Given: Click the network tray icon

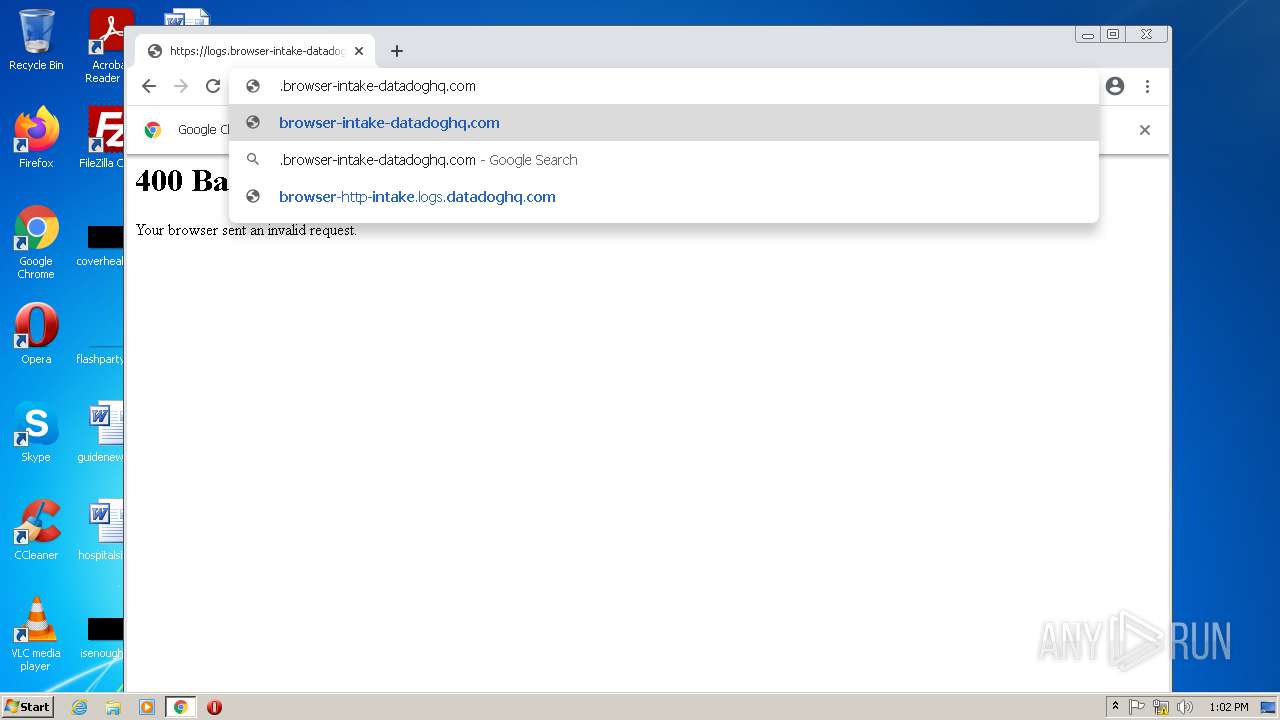Looking at the screenshot, I should click(x=1161, y=707).
